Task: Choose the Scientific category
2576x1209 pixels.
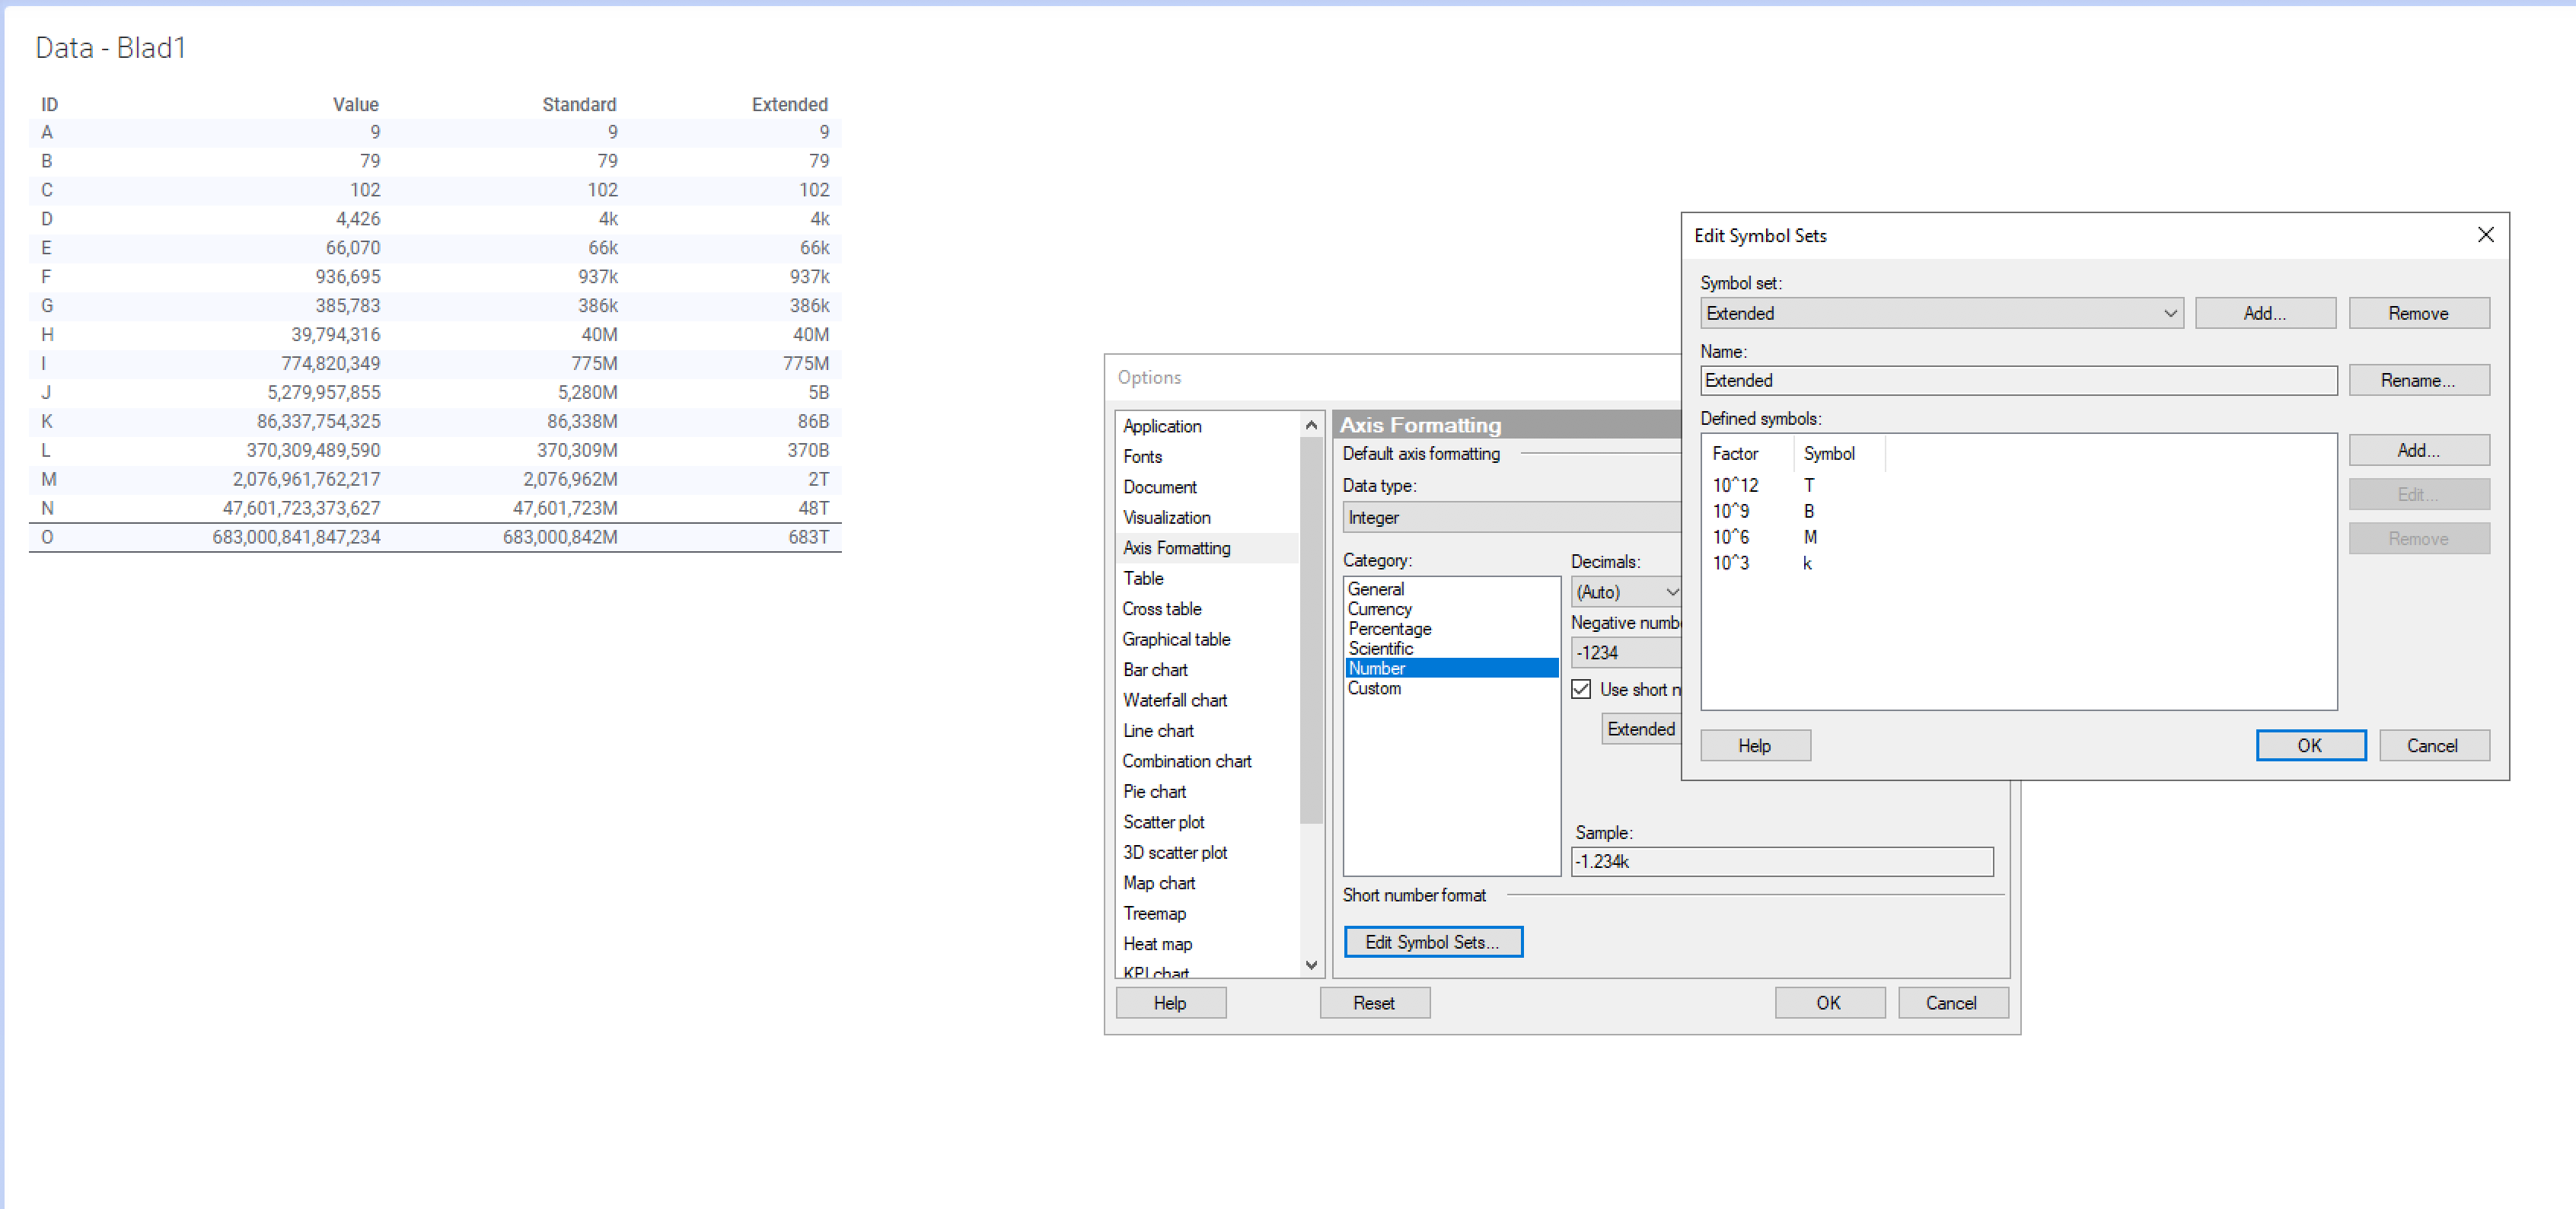Action: click(x=1380, y=648)
